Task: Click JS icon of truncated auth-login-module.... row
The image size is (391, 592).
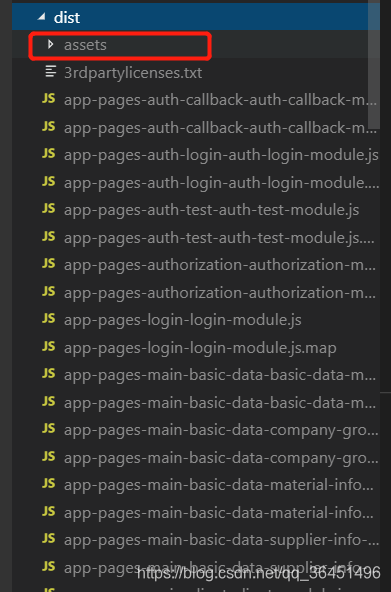Action: (x=49, y=181)
